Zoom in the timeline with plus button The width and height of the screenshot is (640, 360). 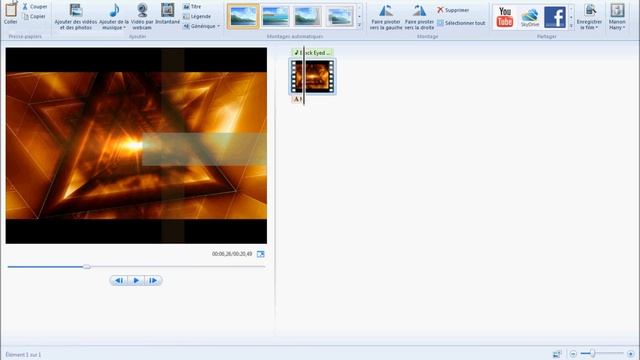(631, 354)
